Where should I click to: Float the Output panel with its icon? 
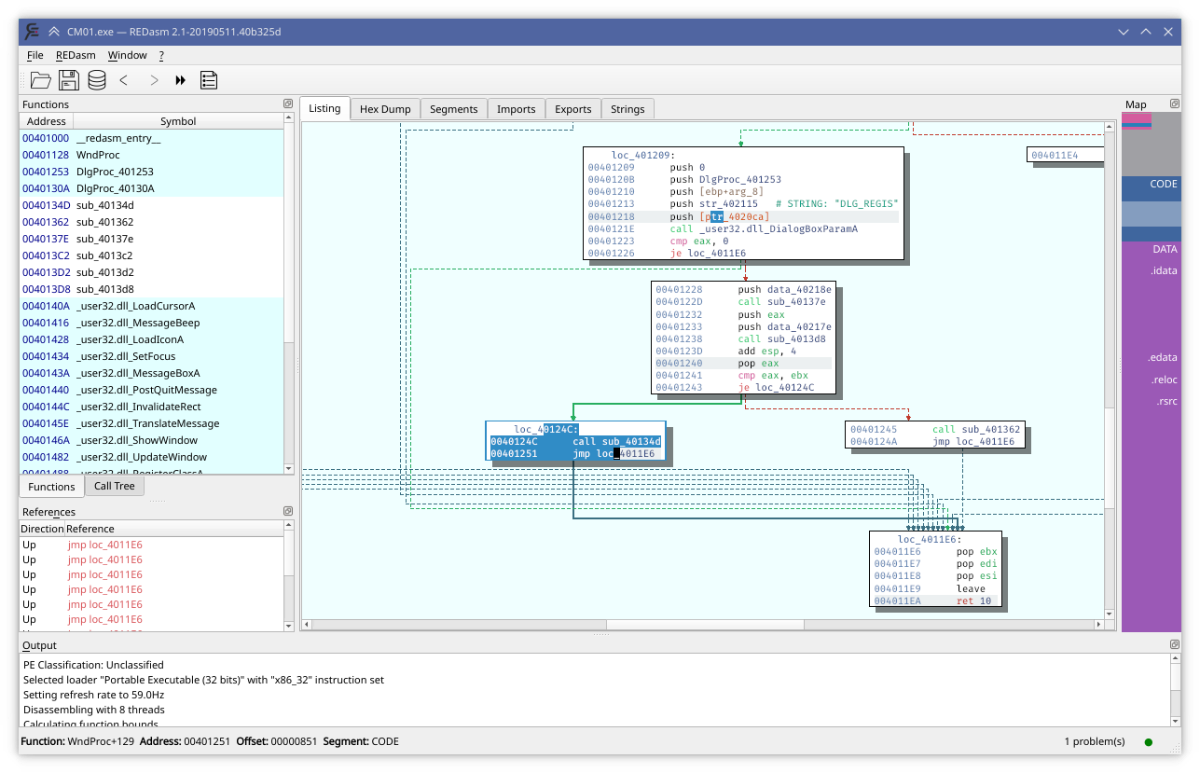pyautogui.click(x=1175, y=645)
